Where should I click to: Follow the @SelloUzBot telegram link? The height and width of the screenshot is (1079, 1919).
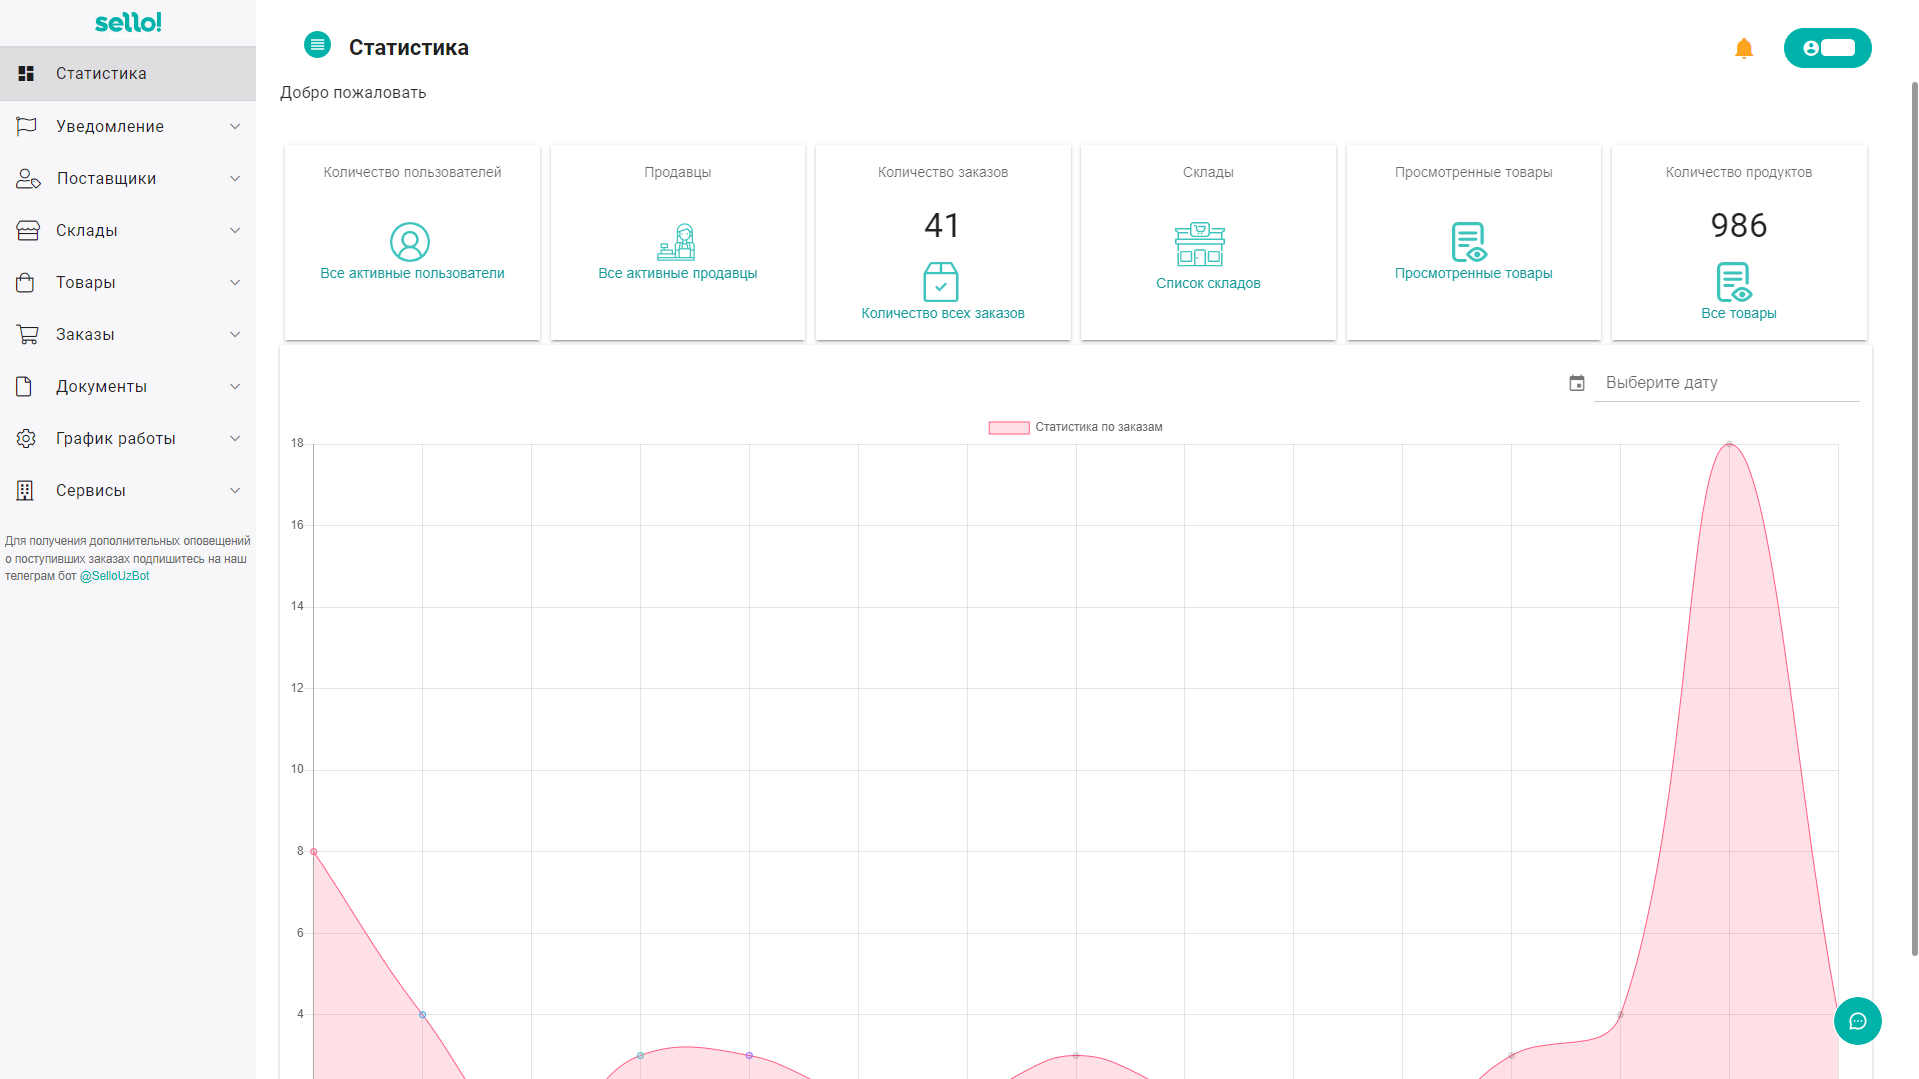coord(114,576)
